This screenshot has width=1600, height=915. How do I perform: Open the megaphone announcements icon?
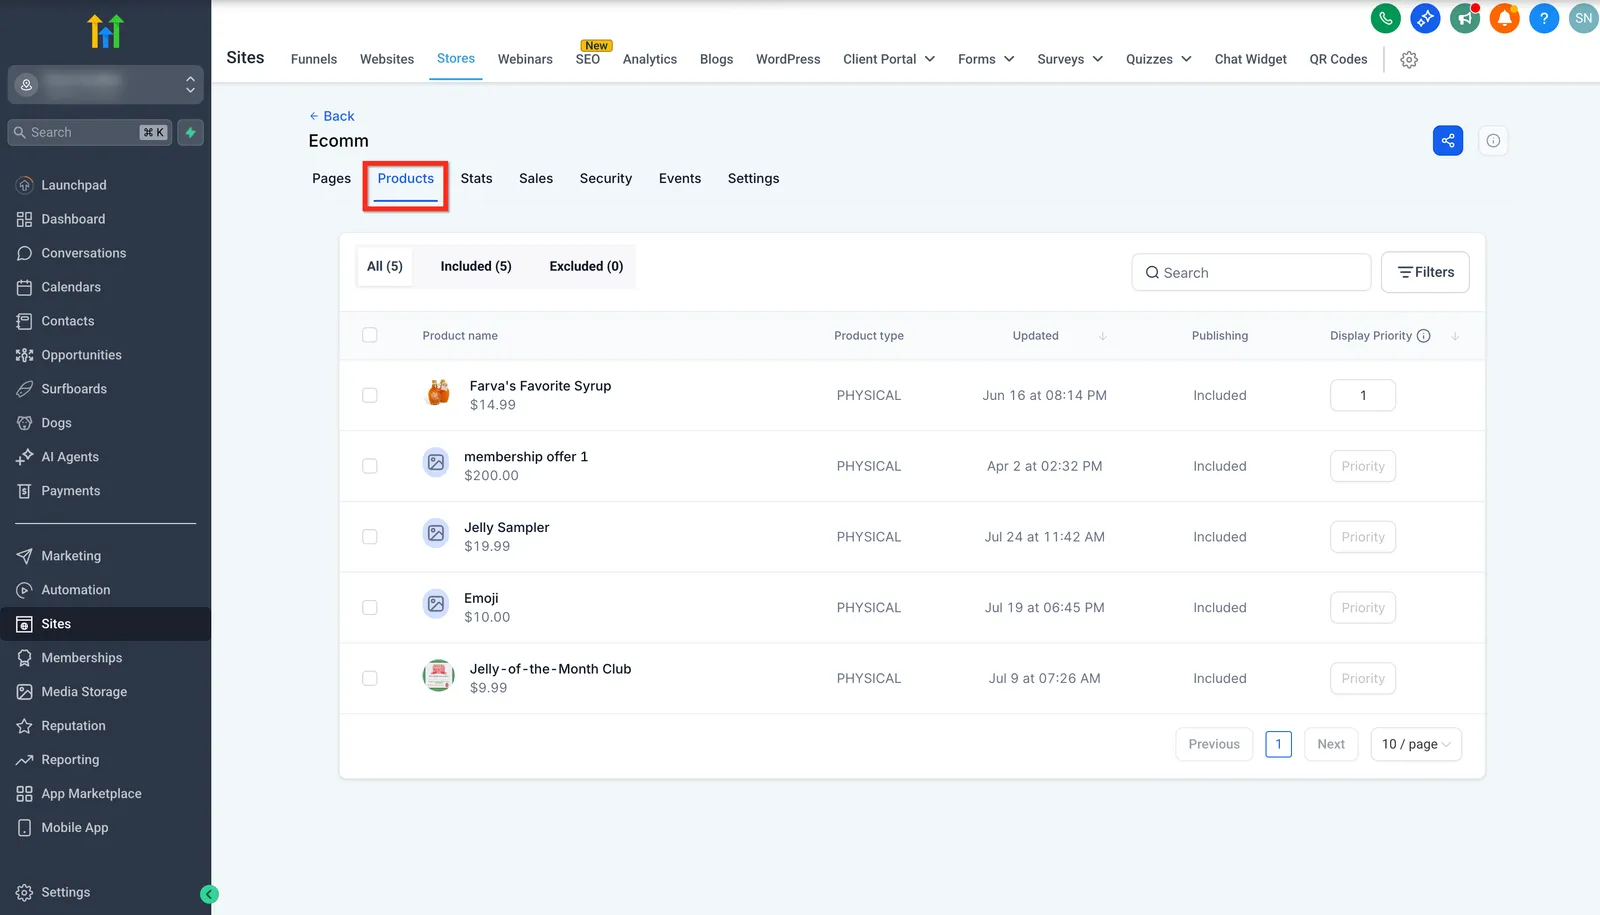click(x=1465, y=18)
